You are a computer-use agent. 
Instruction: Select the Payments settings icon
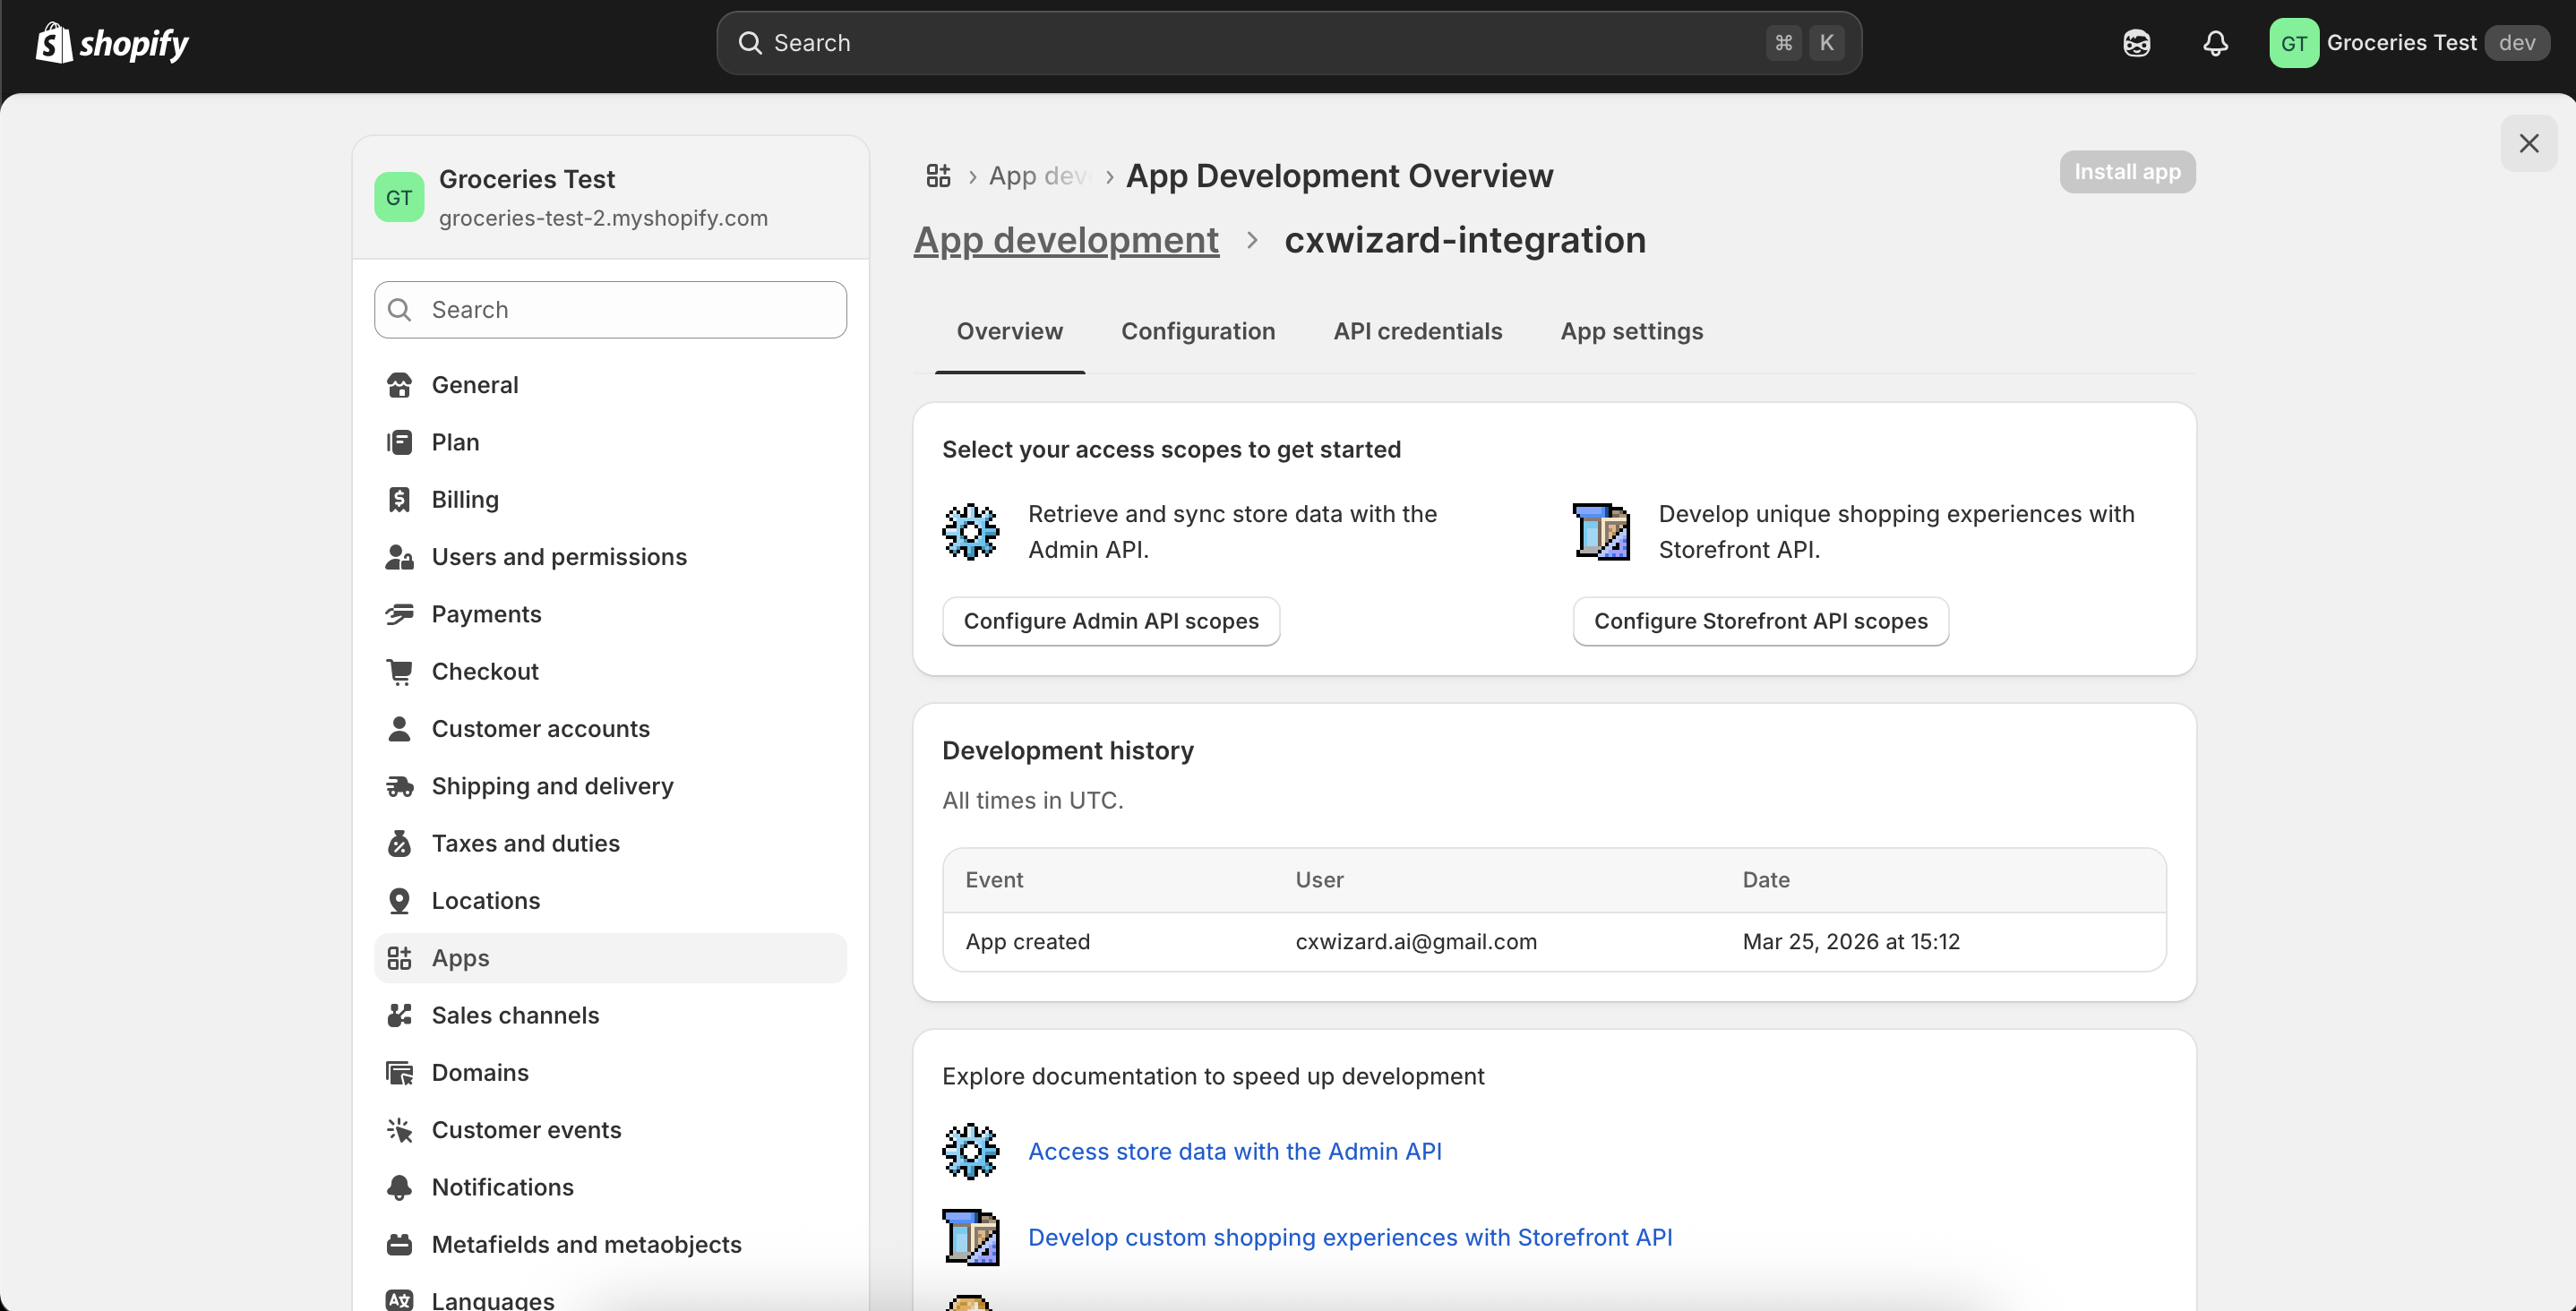click(x=400, y=614)
